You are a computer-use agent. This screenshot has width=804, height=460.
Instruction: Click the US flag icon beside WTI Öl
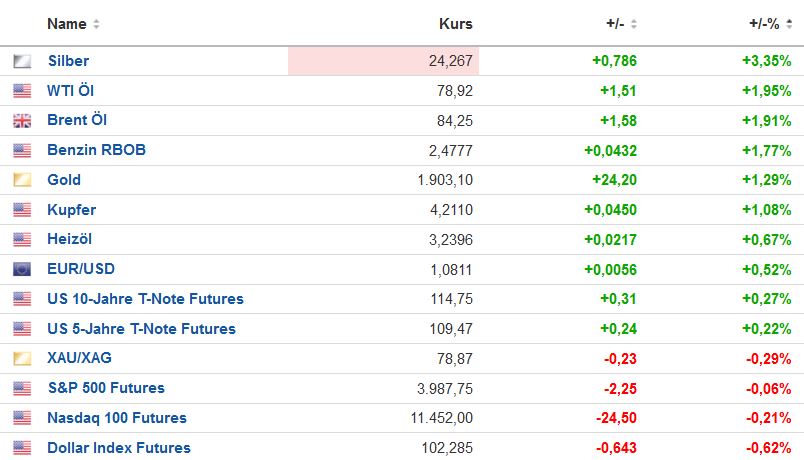click(22, 91)
